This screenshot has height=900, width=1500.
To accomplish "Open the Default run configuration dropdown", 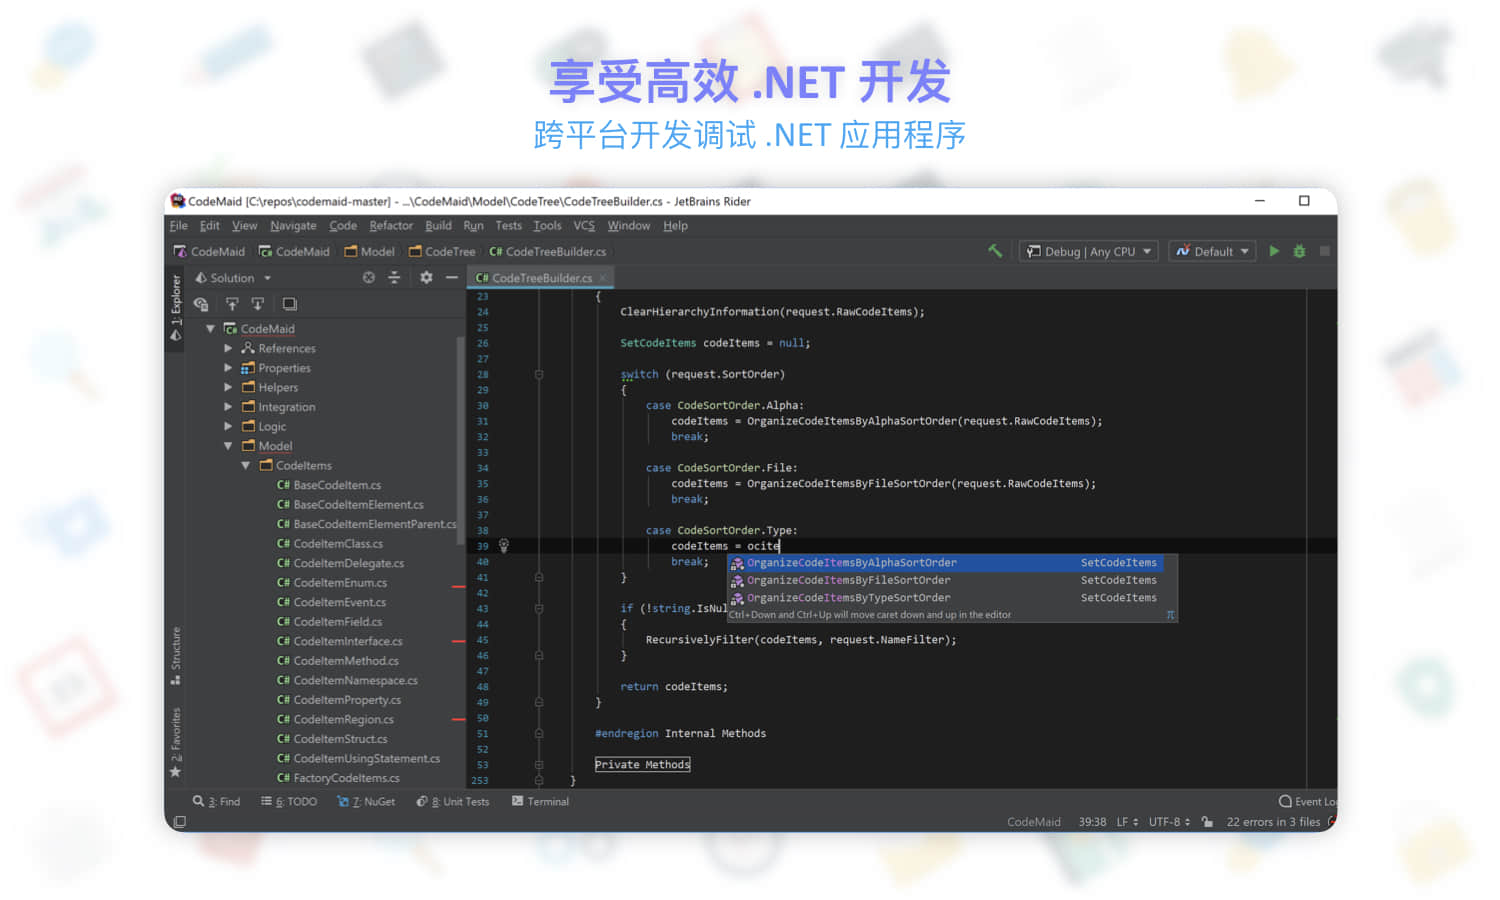I will pos(1212,252).
